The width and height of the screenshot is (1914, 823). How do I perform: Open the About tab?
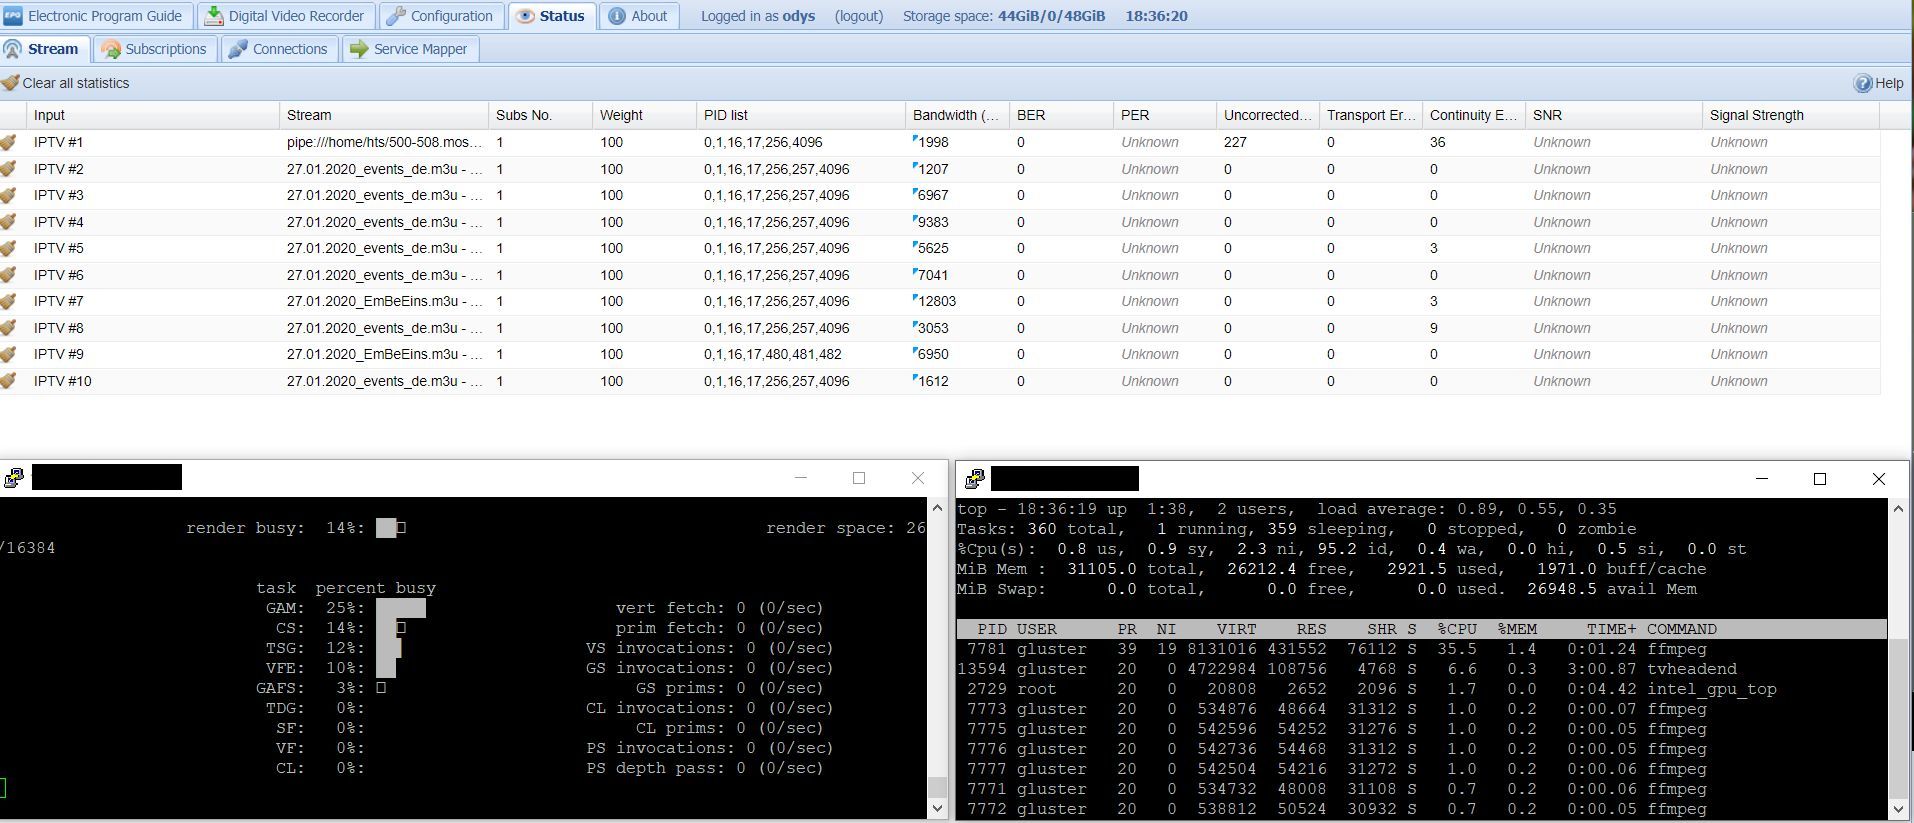click(639, 16)
